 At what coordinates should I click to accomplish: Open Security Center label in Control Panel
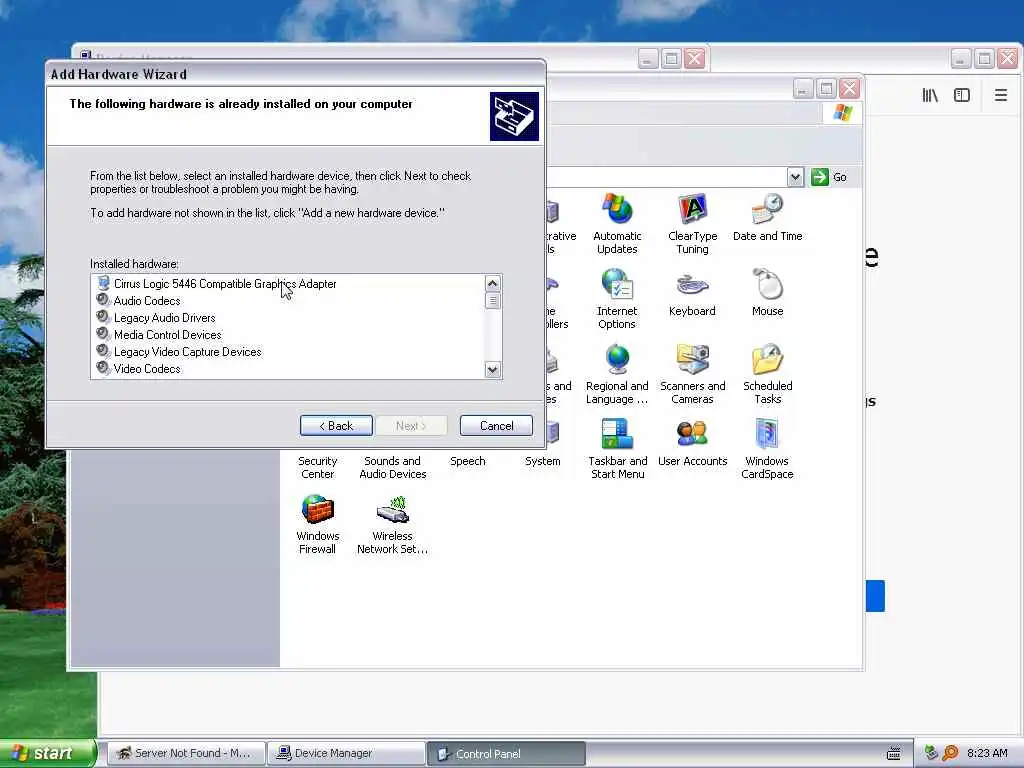click(x=317, y=467)
